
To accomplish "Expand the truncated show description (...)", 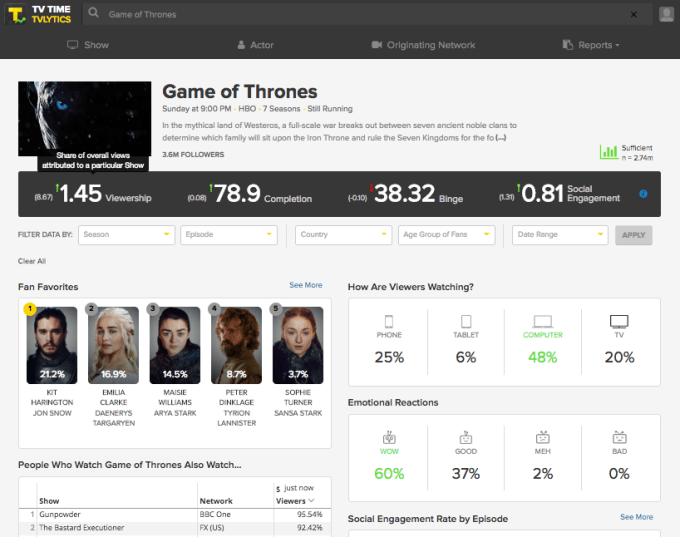I will coord(501,138).
